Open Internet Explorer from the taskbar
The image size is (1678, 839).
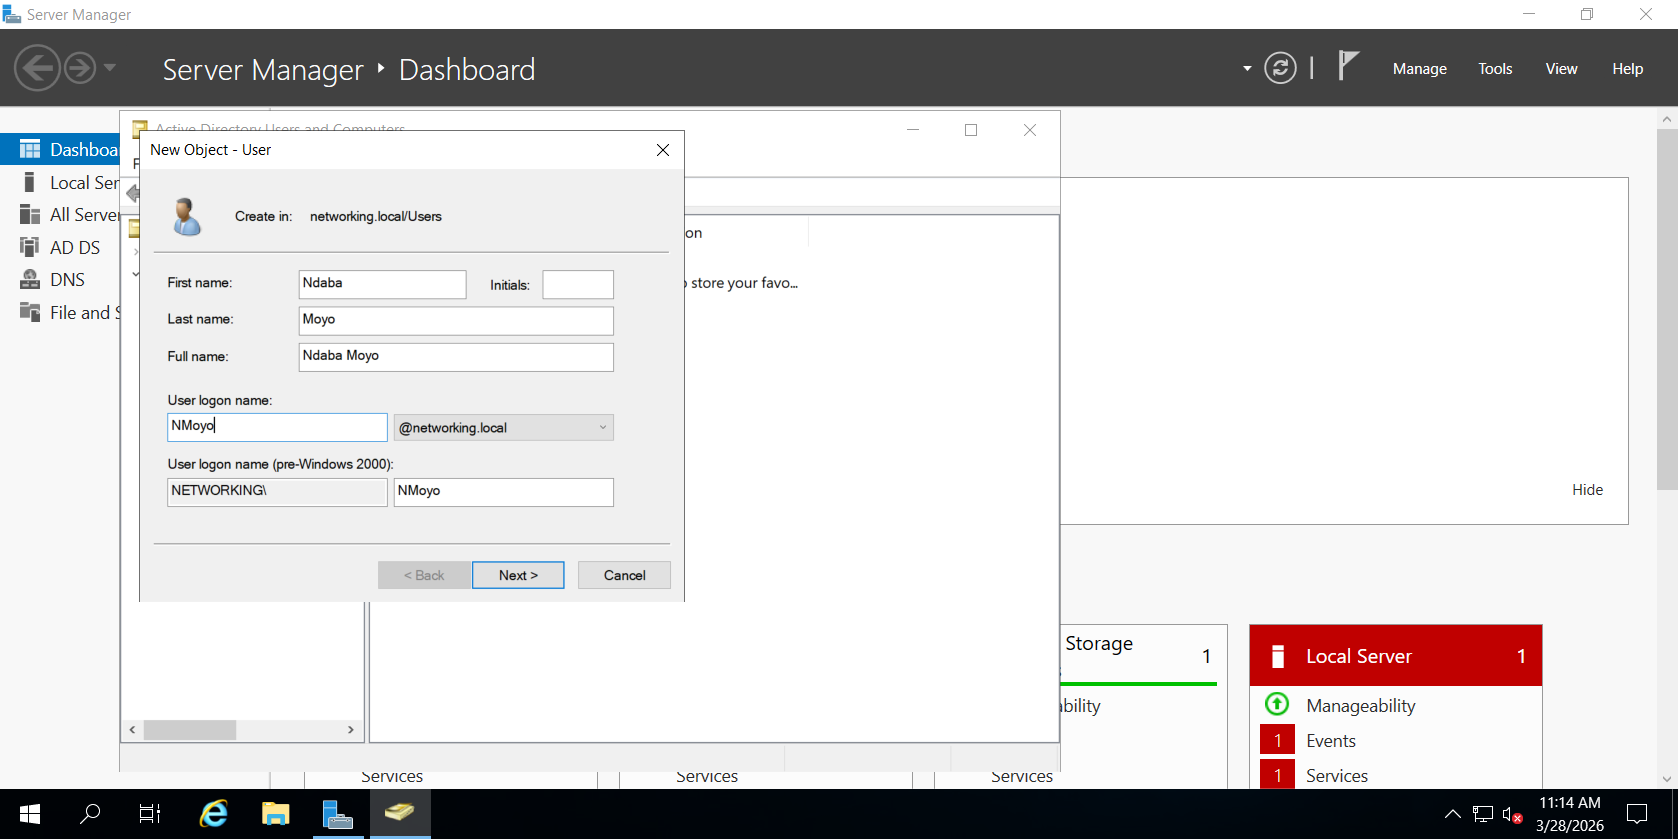pyautogui.click(x=214, y=814)
